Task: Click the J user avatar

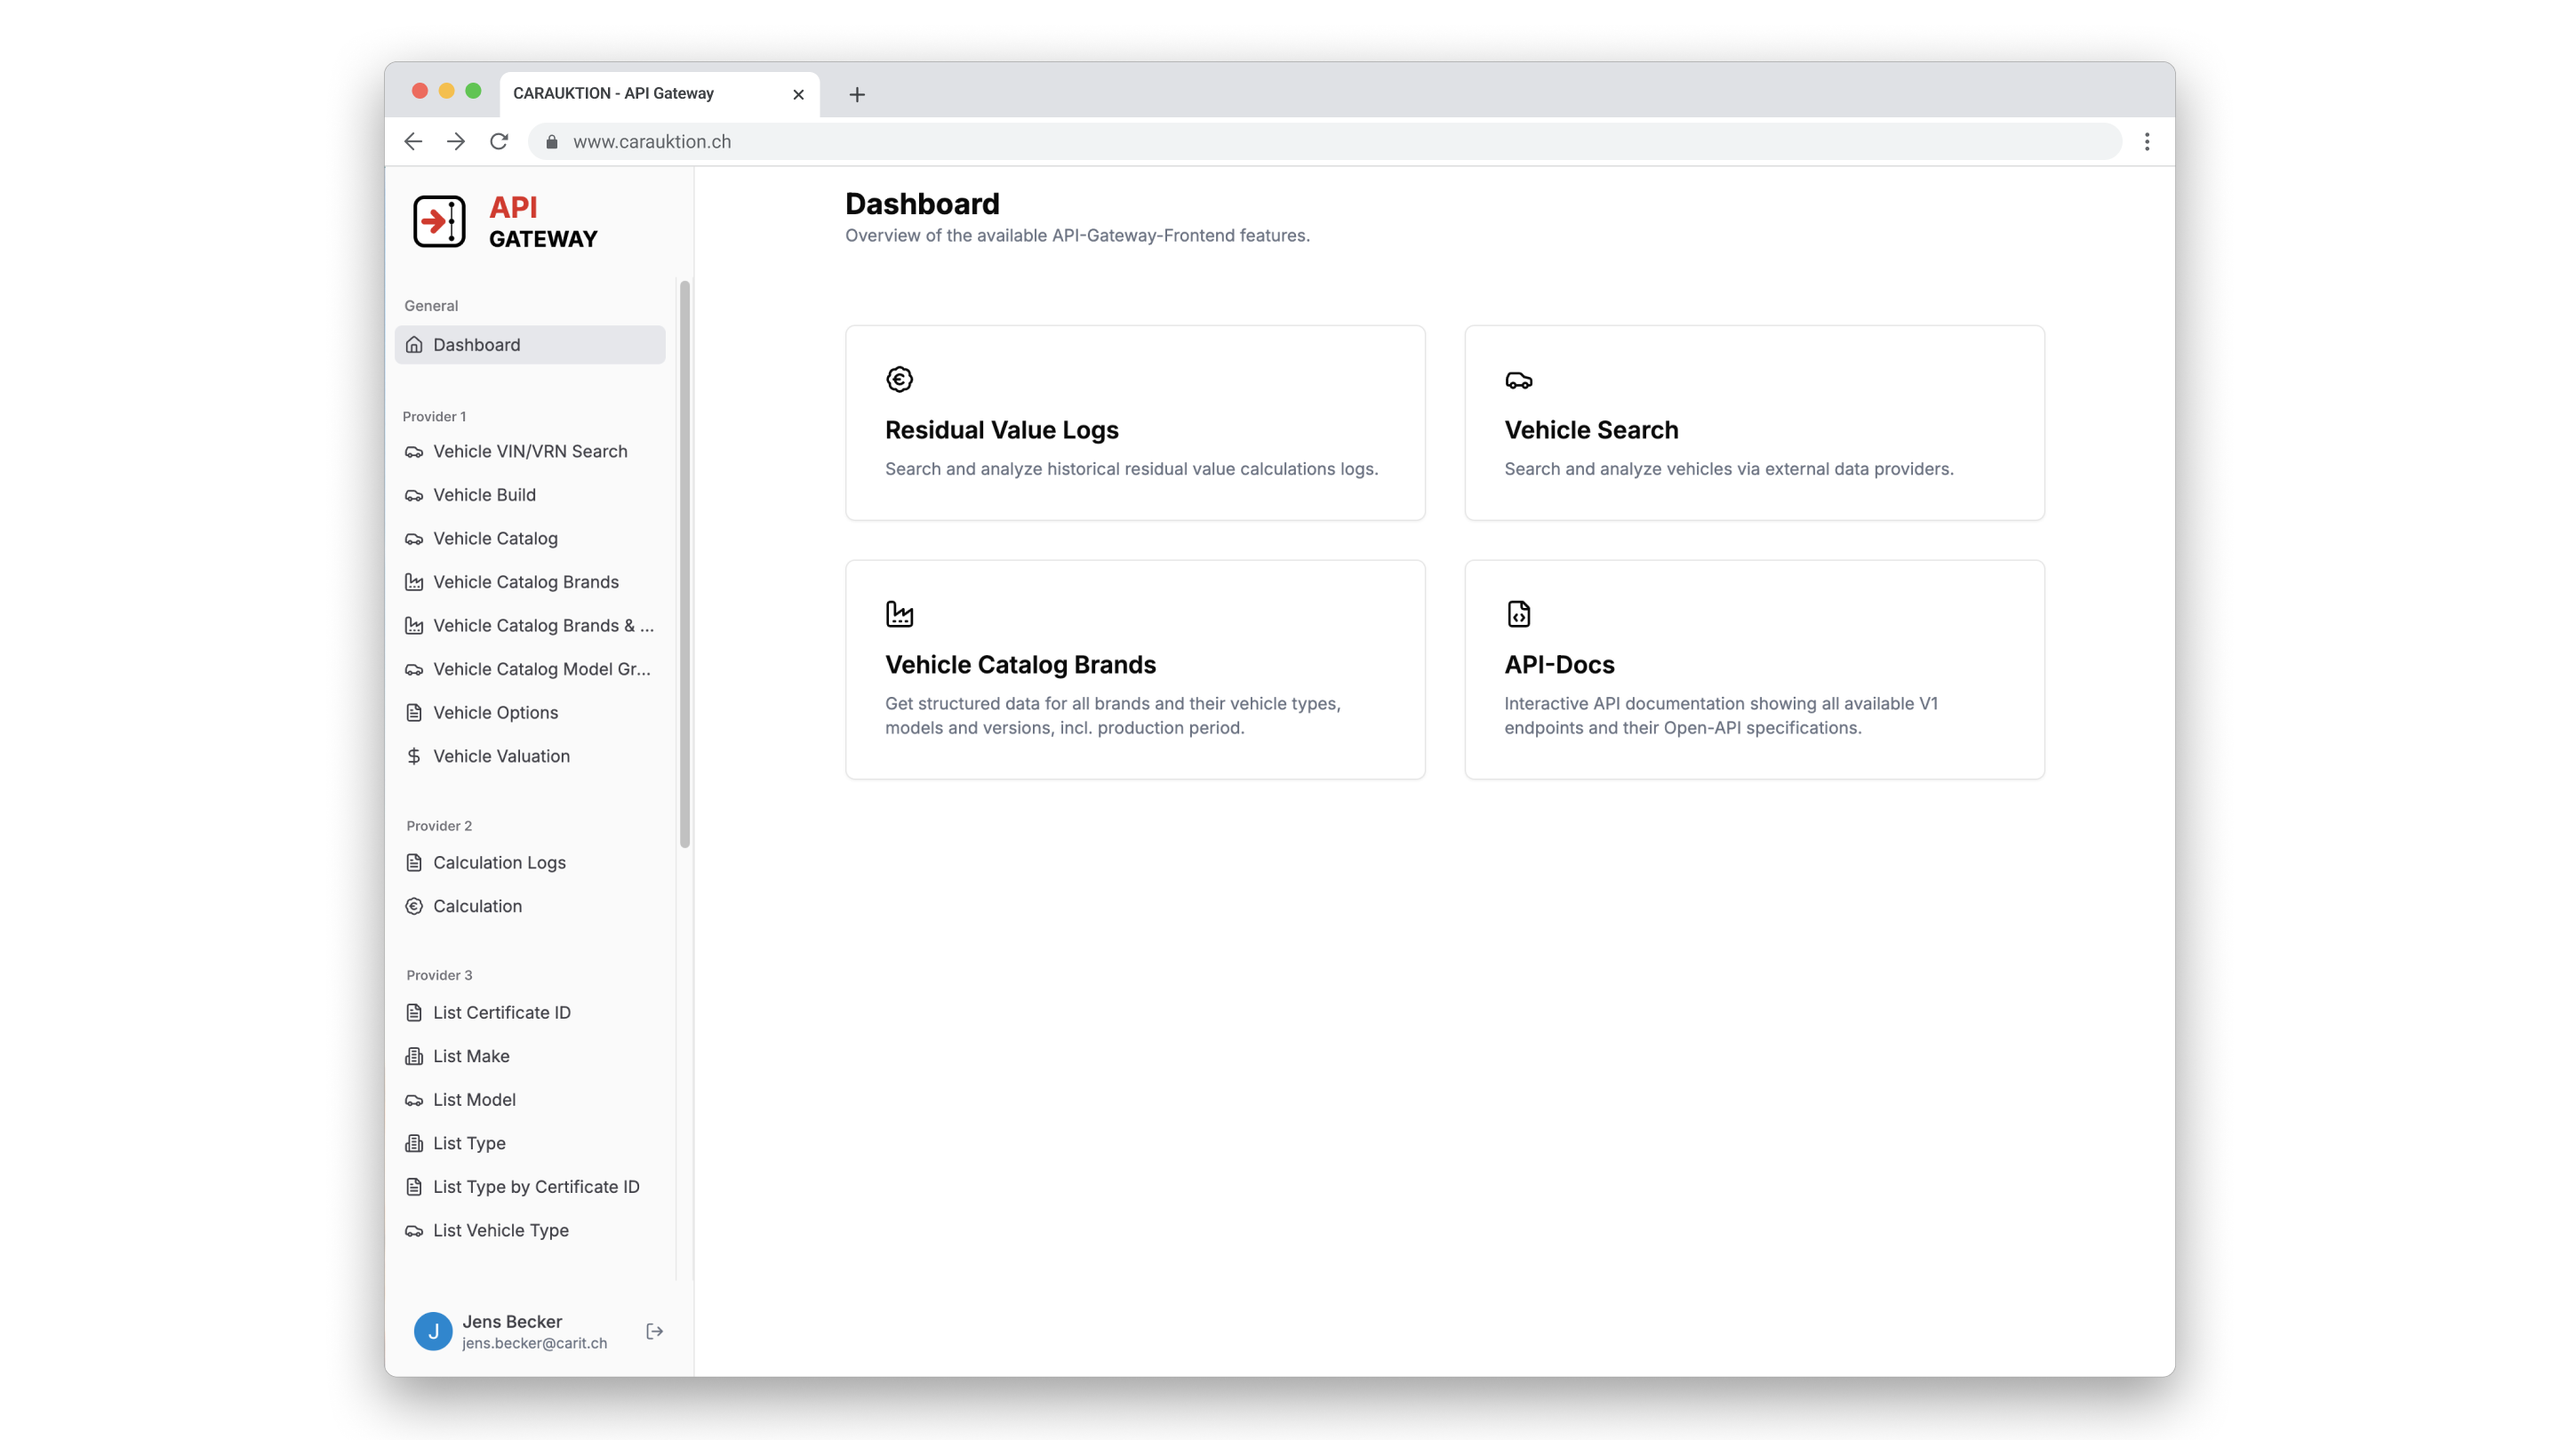Action: [433, 1331]
